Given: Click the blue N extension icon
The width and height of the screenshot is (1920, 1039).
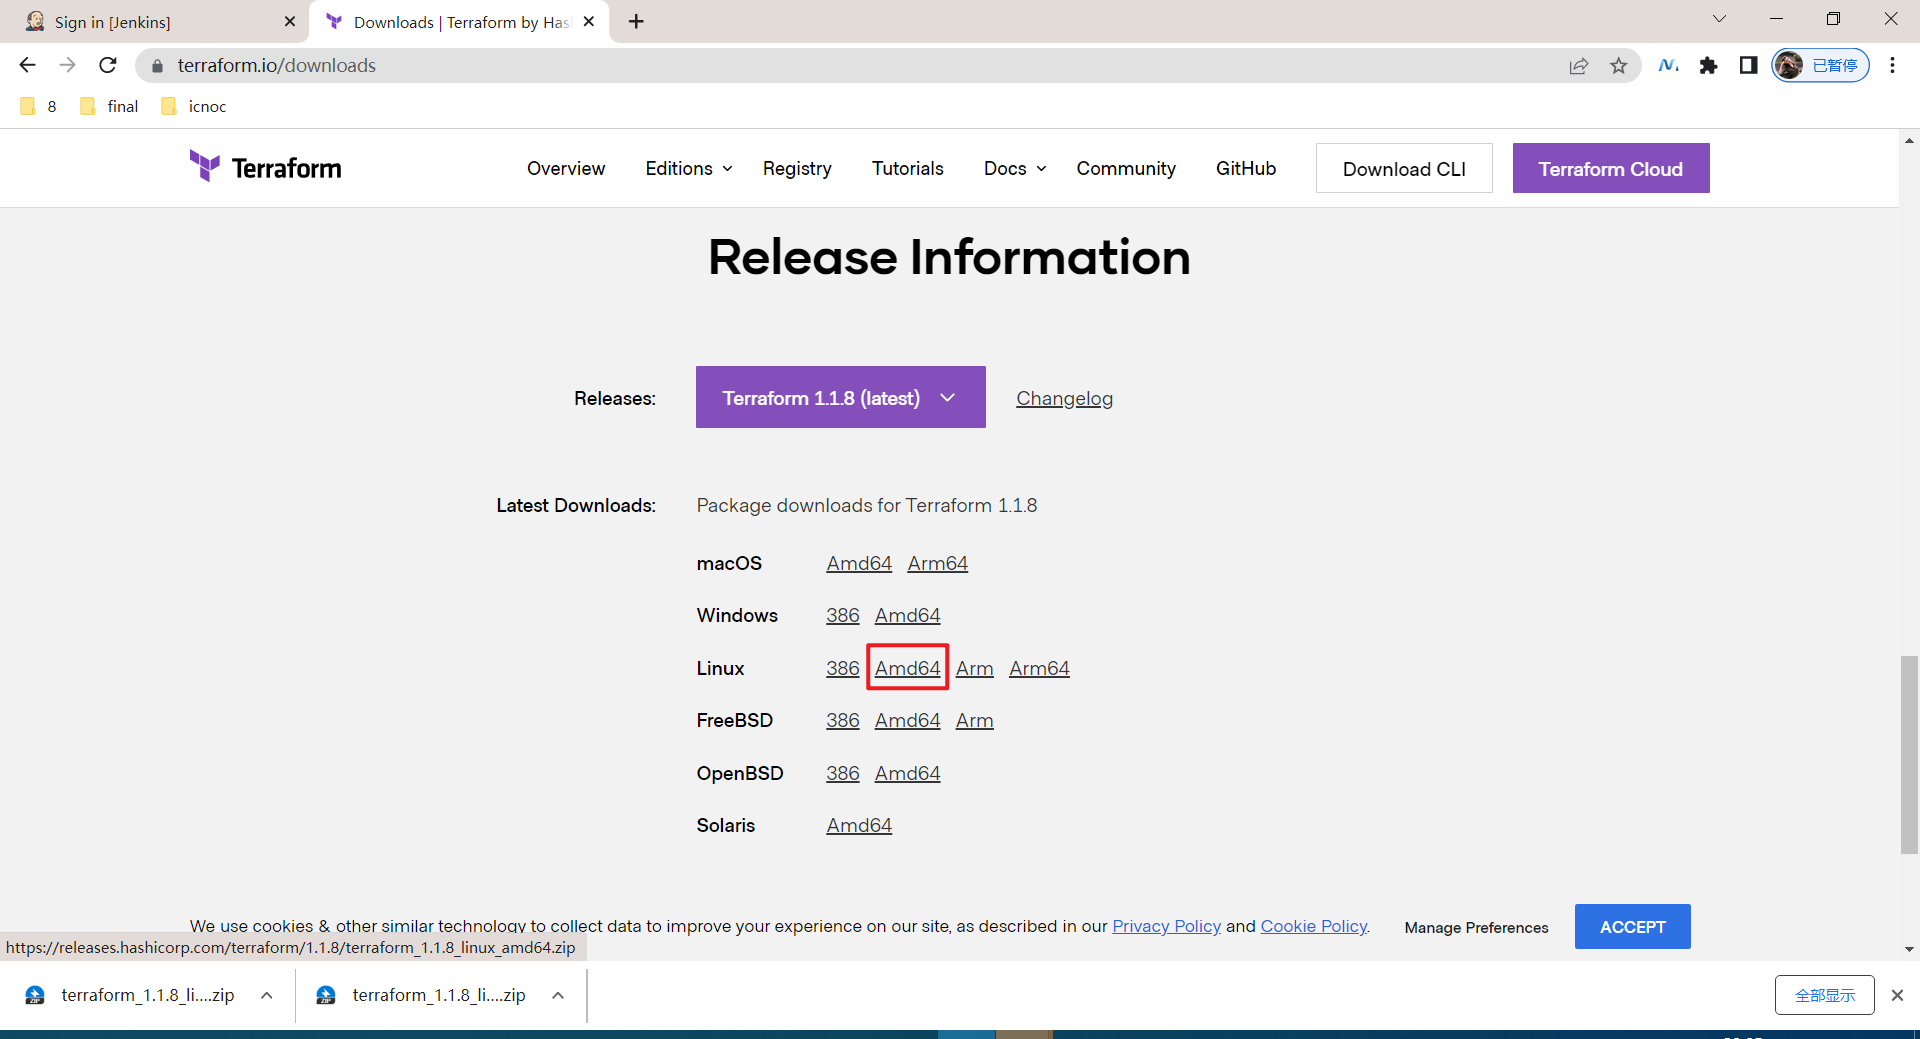Looking at the screenshot, I should [x=1668, y=66].
